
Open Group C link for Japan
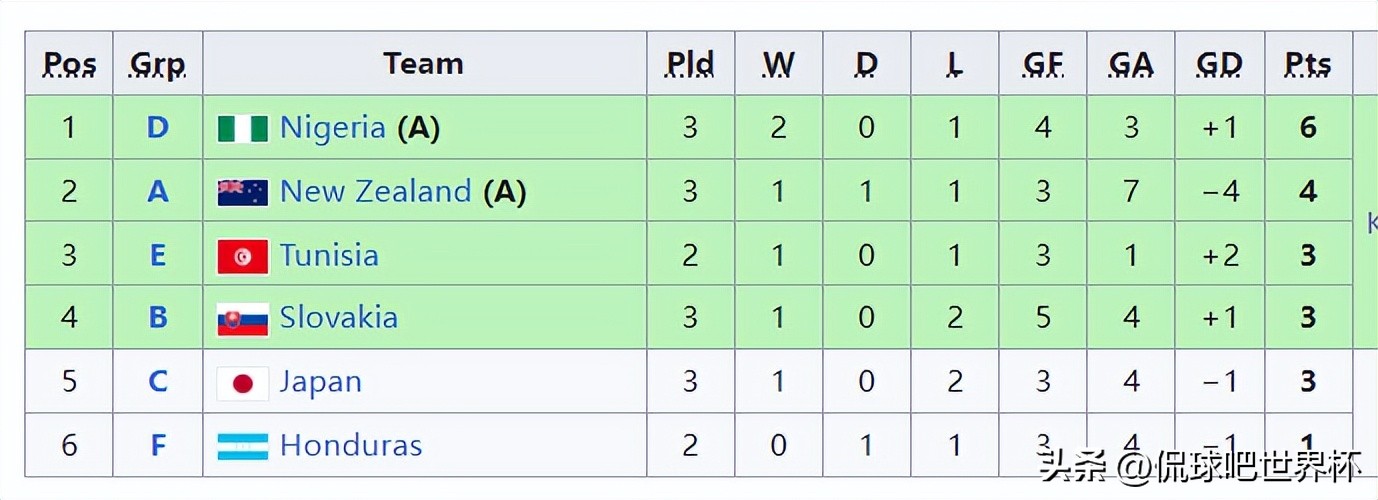[158, 383]
